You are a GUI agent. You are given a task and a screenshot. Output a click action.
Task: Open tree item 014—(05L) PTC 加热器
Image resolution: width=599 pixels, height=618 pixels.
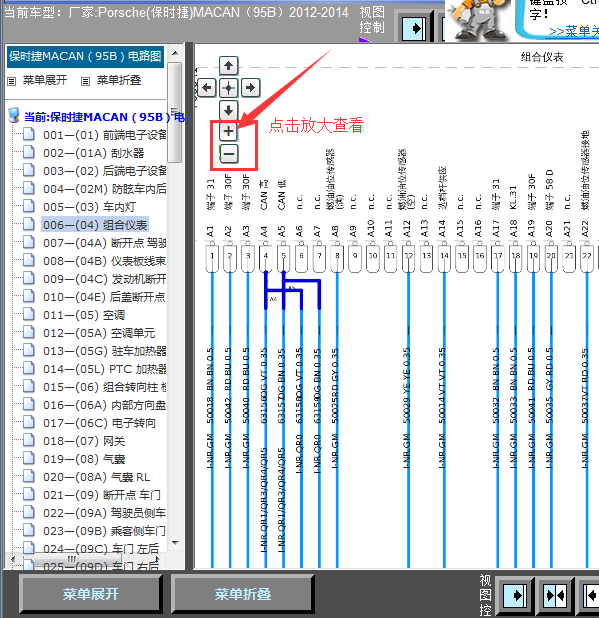(x=104, y=369)
